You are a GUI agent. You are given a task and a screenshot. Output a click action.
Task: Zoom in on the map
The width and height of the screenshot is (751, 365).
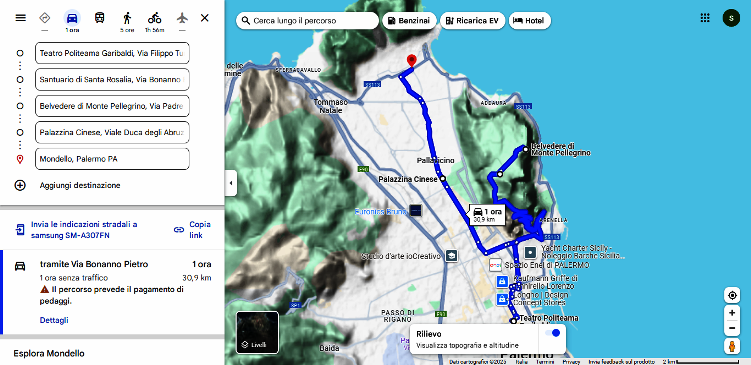[732, 313]
